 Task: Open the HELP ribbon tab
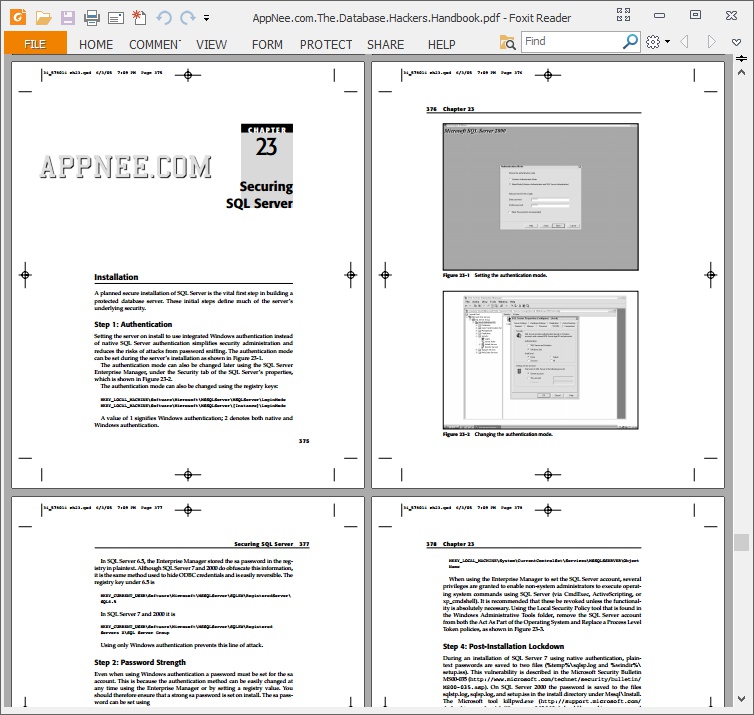point(441,45)
